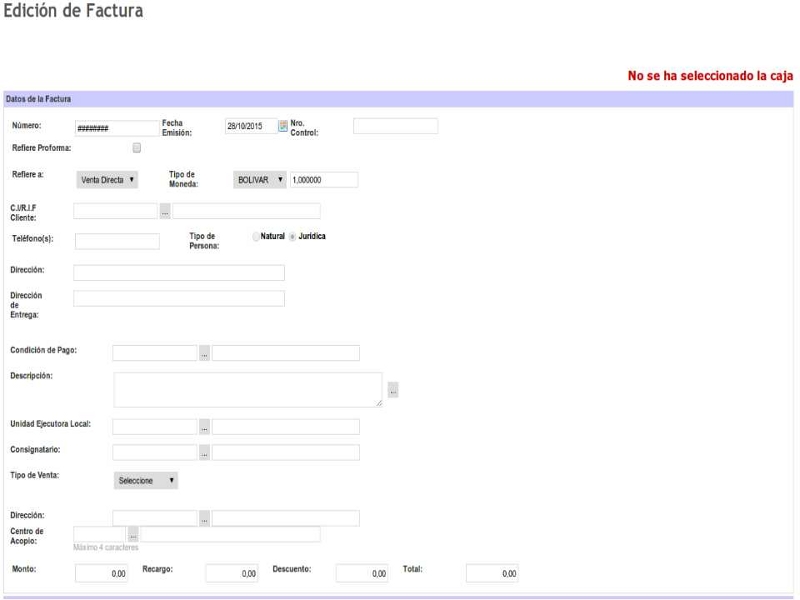The width and height of the screenshot is (800, 600).
Task: Select the Natural person type radio
Action: 256,237
